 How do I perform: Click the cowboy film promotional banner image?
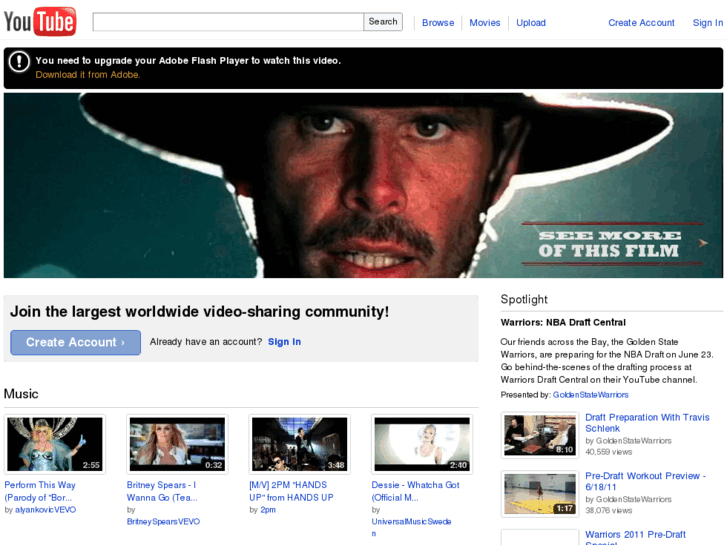[364, 186]
